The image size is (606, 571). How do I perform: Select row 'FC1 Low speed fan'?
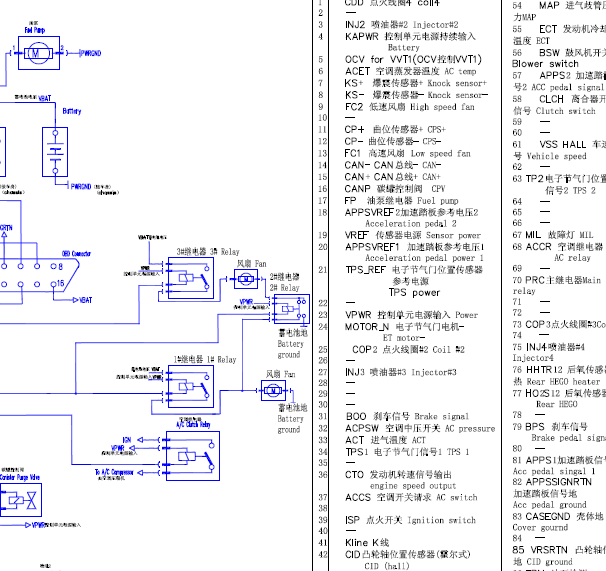pos(408,153)
